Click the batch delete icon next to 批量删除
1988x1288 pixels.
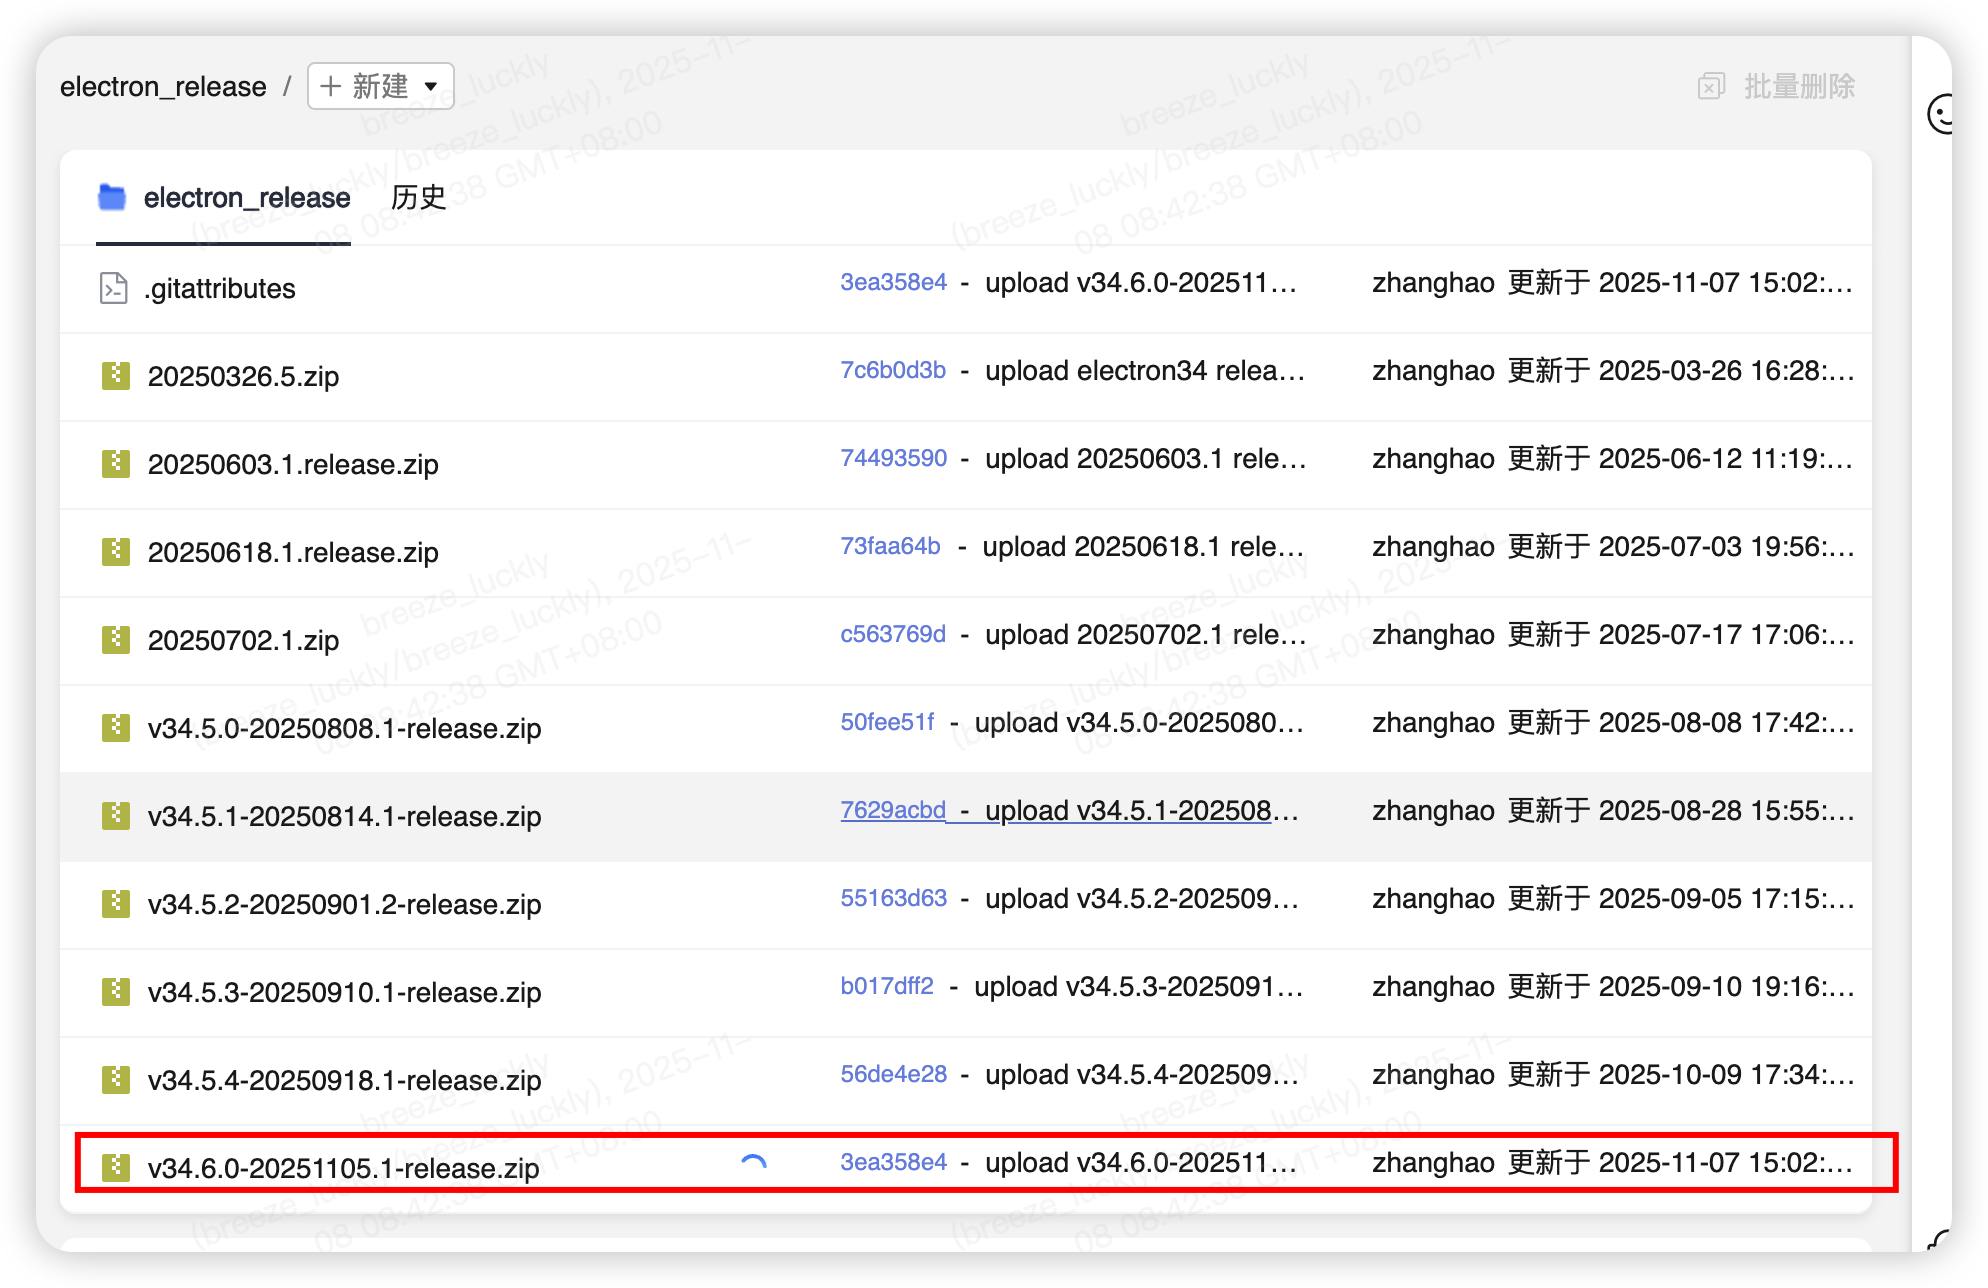coord(1711,86)
